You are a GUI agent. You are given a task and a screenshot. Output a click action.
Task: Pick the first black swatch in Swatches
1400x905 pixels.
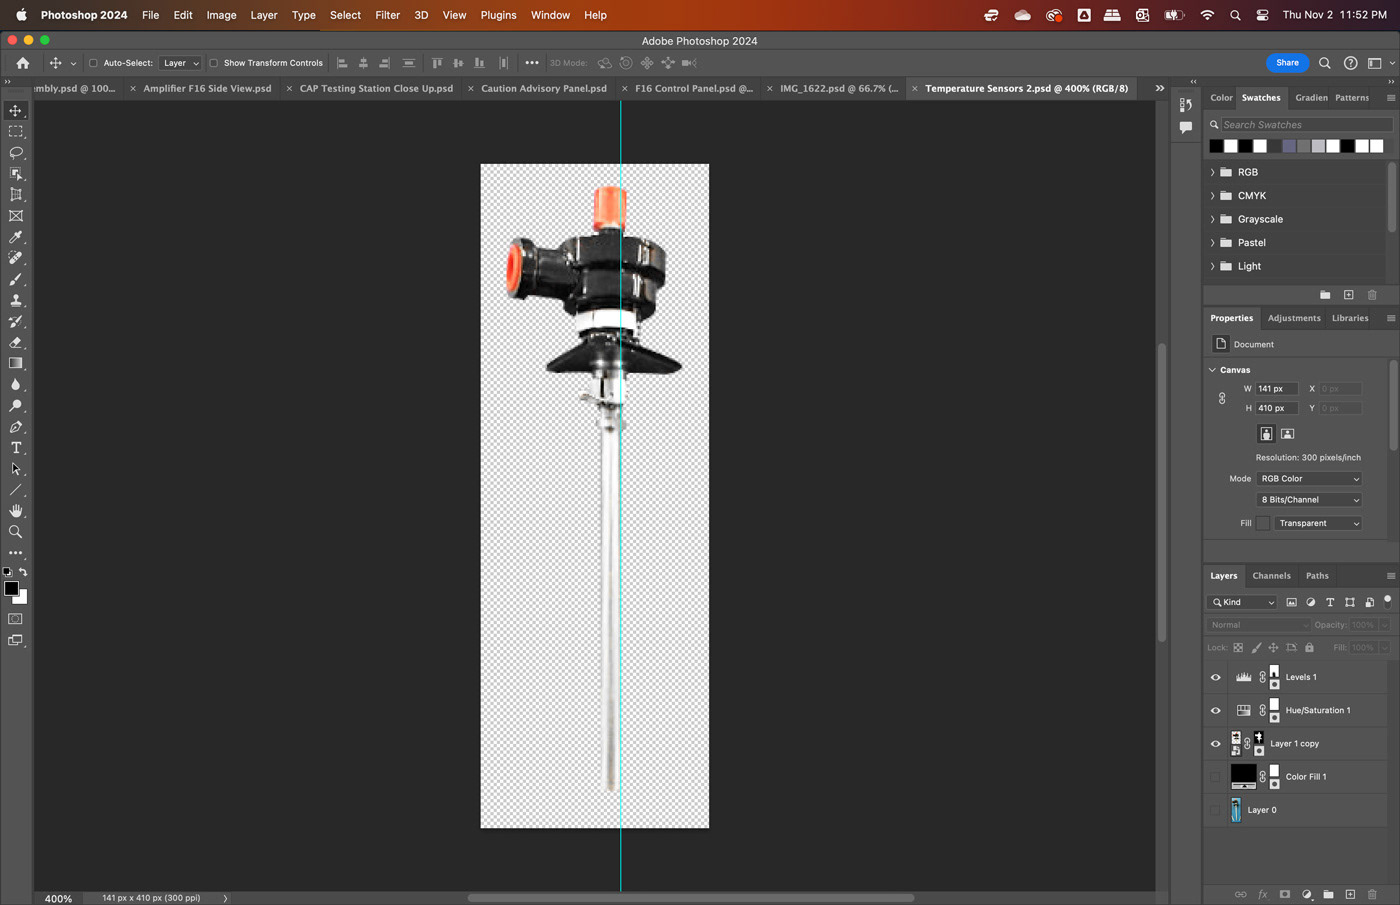(x=1216, y=146)
